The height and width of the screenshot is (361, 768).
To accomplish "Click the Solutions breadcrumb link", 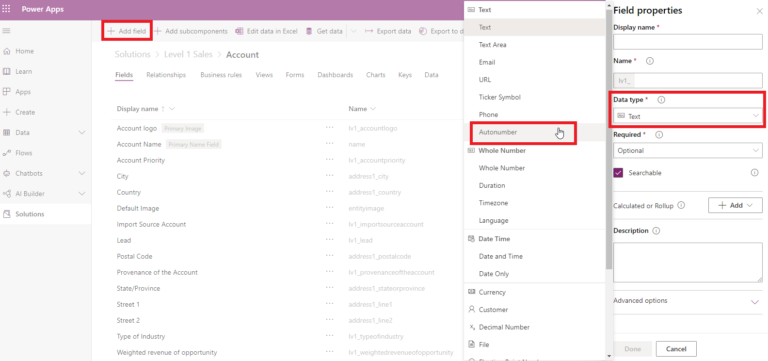I will [132, 54].
